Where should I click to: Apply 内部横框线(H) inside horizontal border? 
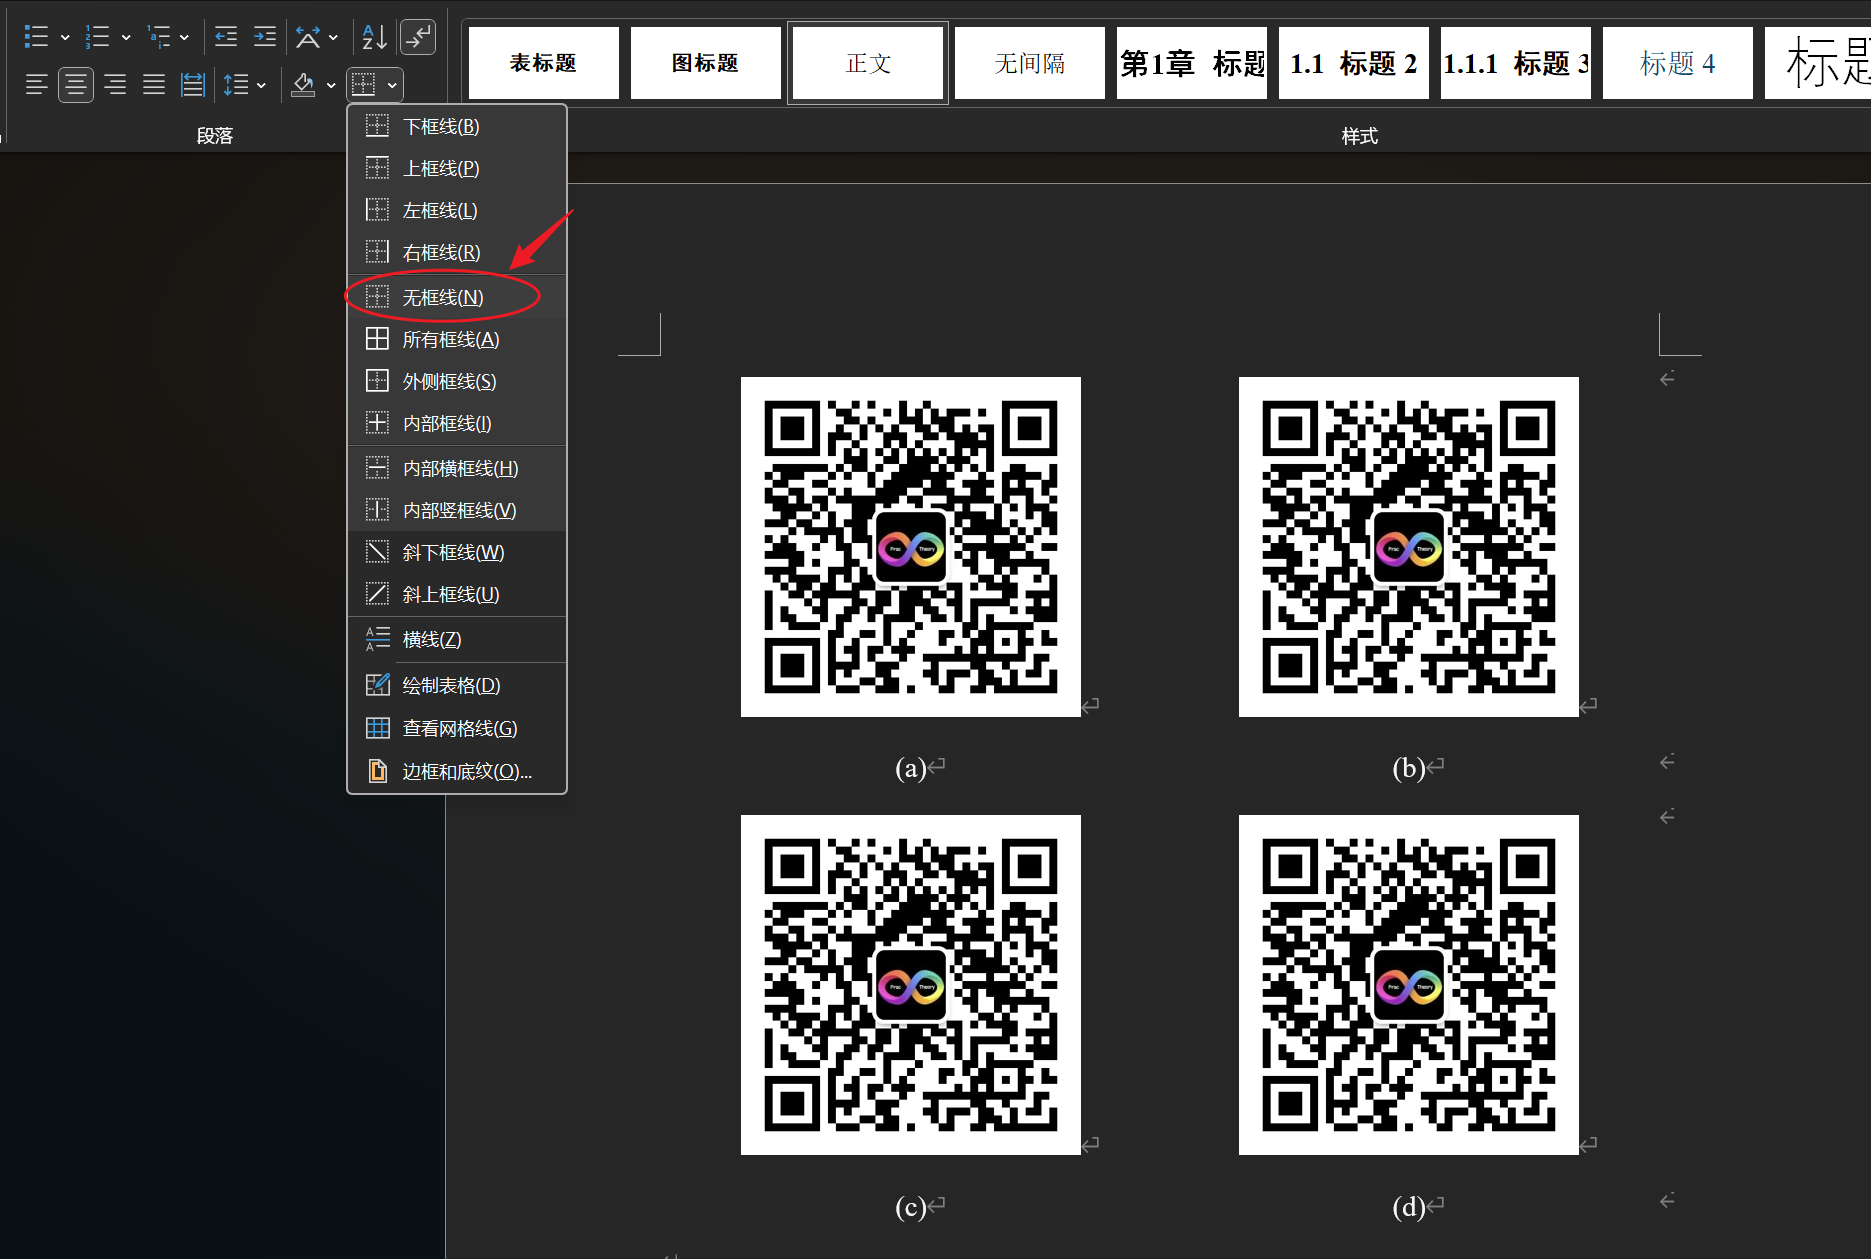pyautogui.click(x=457, y=468)
